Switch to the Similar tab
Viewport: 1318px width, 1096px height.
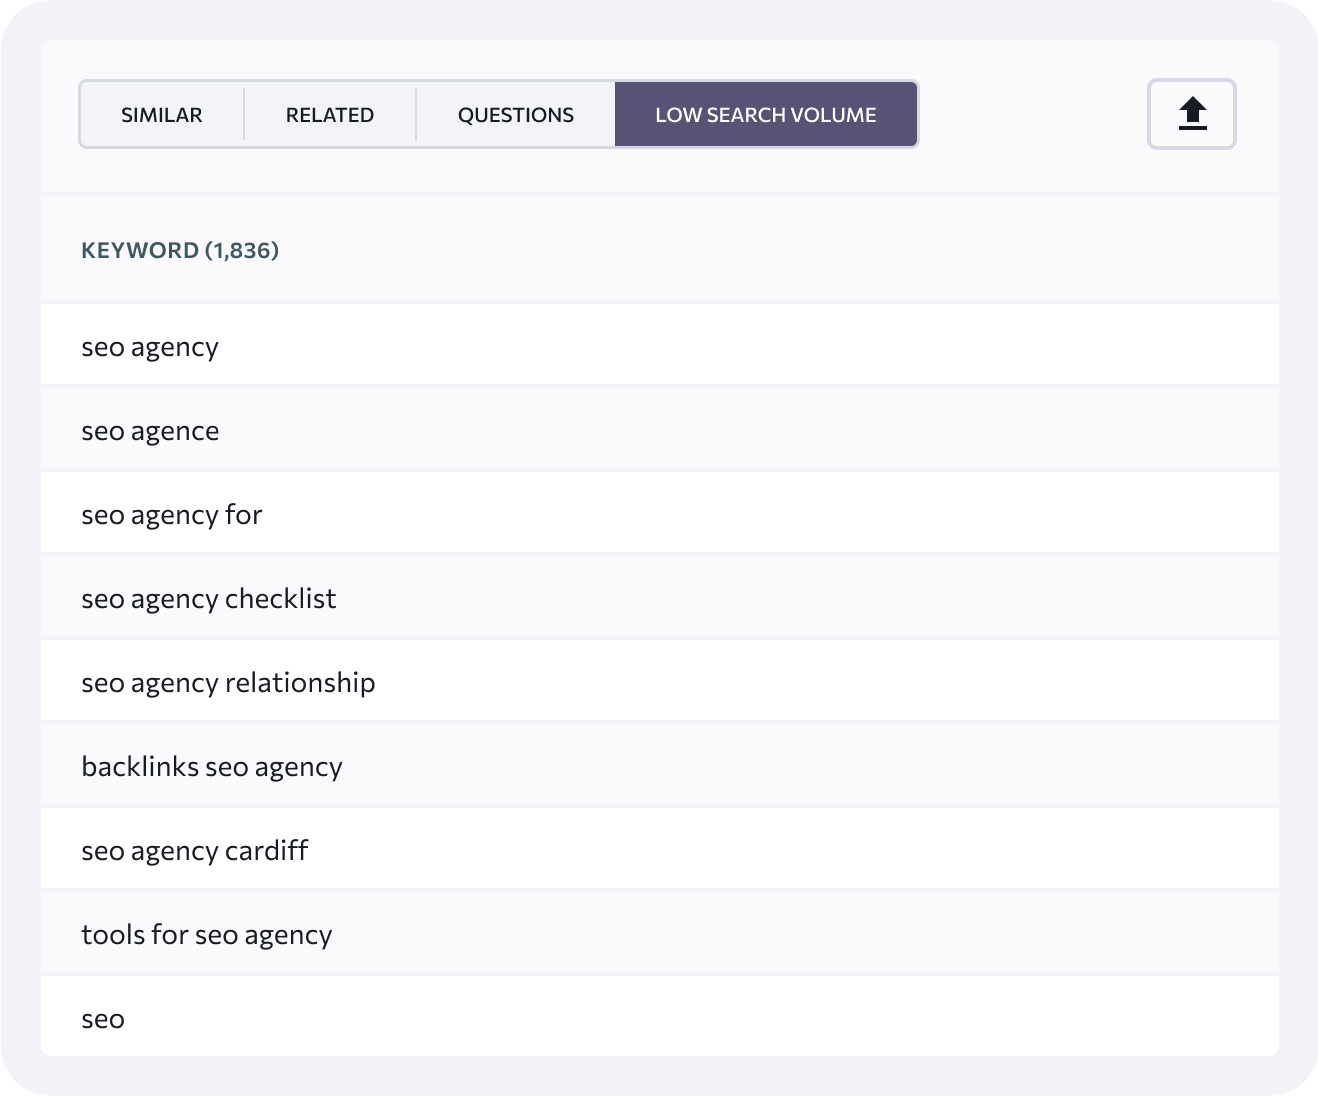(x=162, y=115)
